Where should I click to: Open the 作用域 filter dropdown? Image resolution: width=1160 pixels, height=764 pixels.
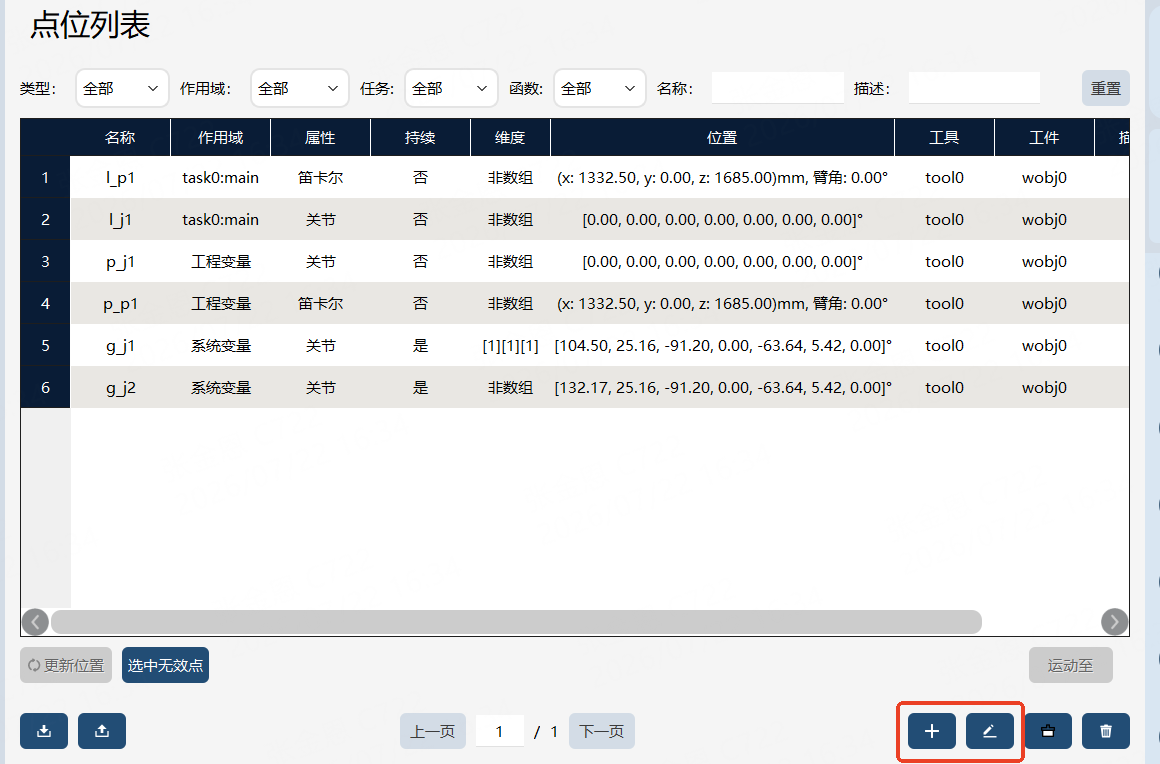pyautogui.click(x=300, y=89)
